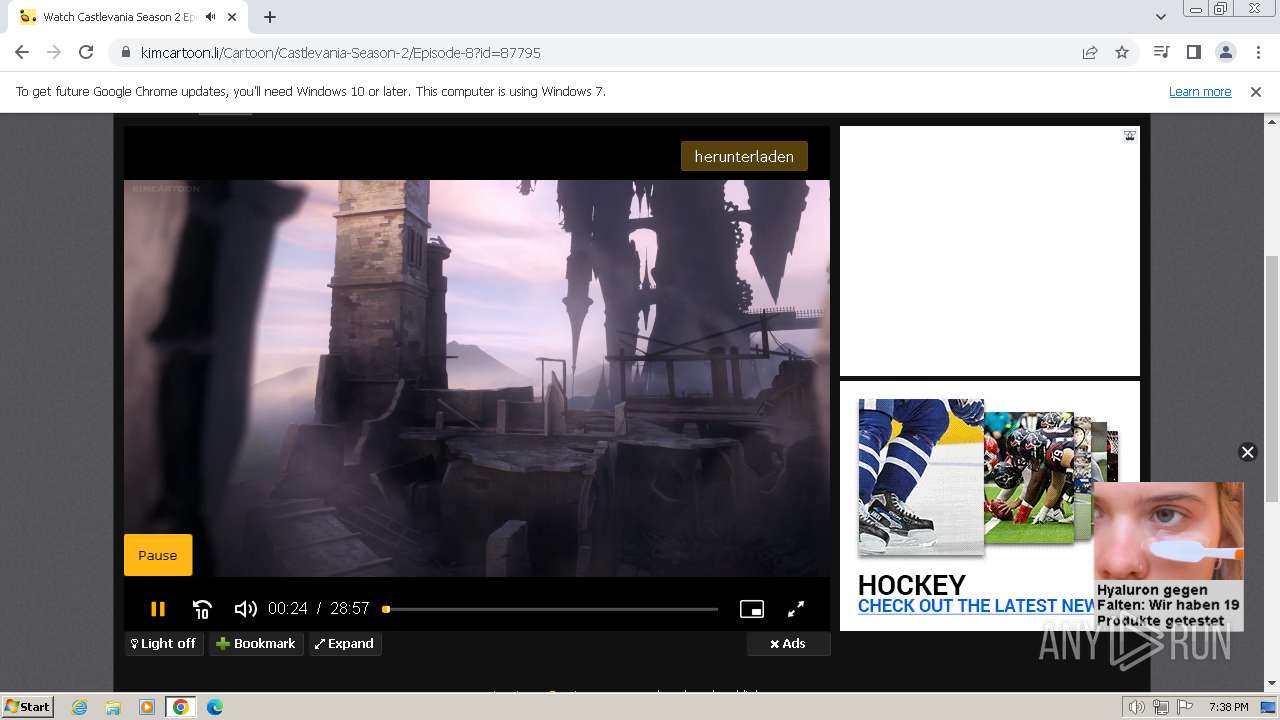Screen dimensions: 1280x720
Task: Open the Chrome profile avatar
Action: 1225,52
